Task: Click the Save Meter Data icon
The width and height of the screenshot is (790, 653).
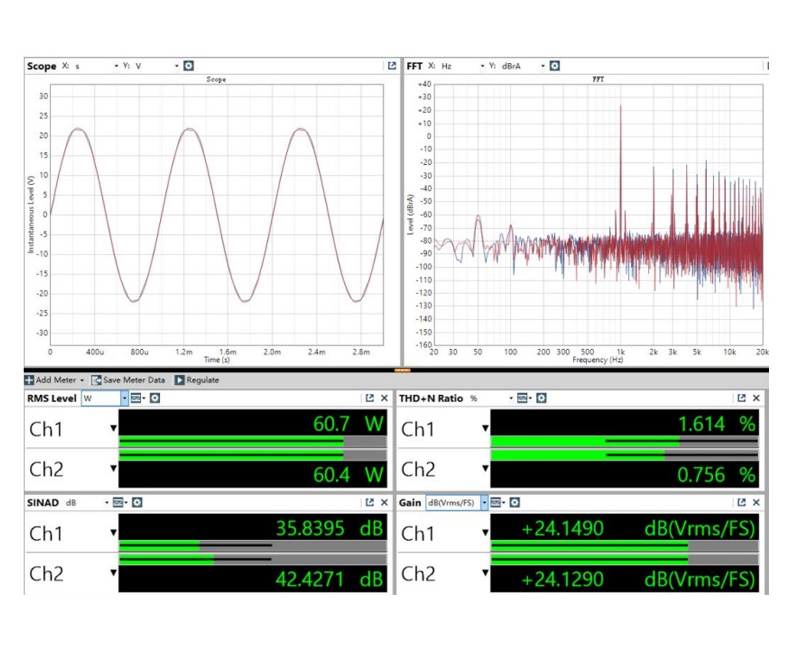Action: pyautogui.click(x=96, y=380)
